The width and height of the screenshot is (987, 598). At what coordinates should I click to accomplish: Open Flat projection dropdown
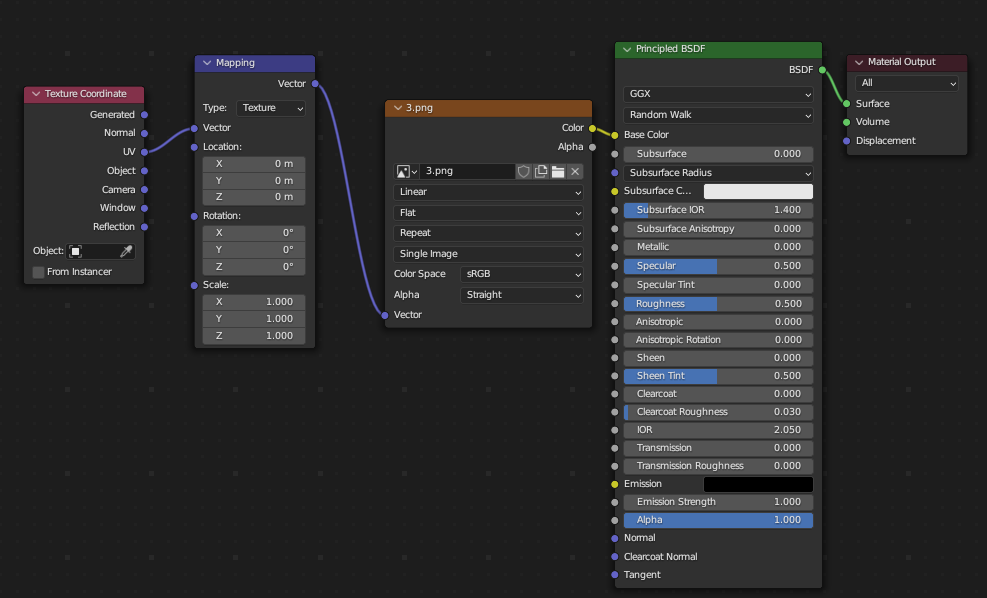click(488, 213)
